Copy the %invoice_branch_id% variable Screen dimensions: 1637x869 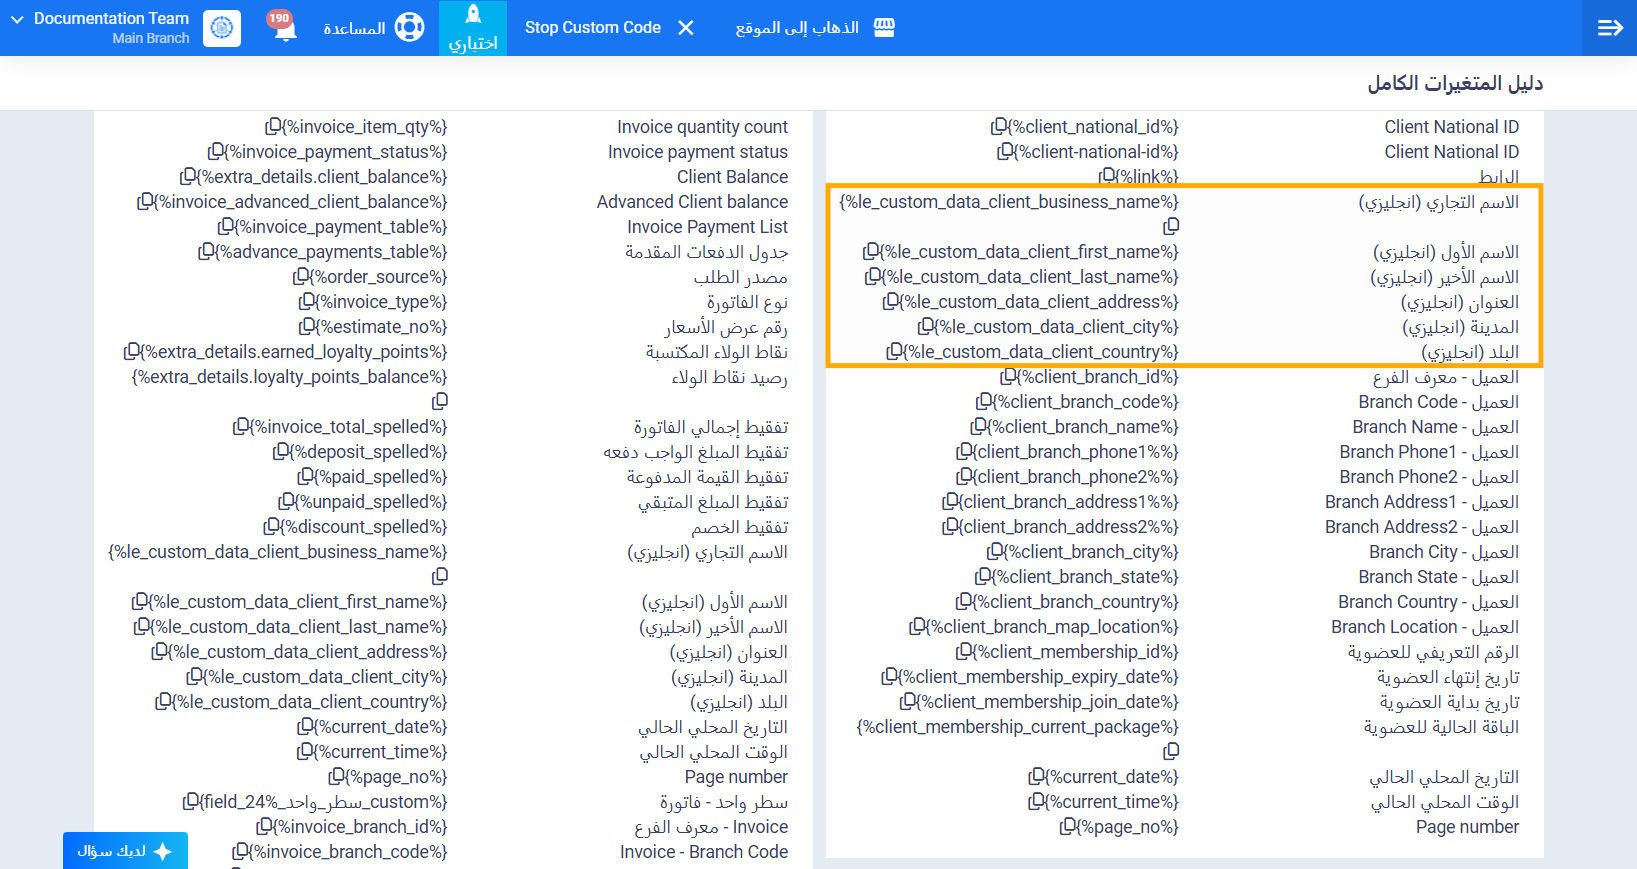(x=265, y=827)
